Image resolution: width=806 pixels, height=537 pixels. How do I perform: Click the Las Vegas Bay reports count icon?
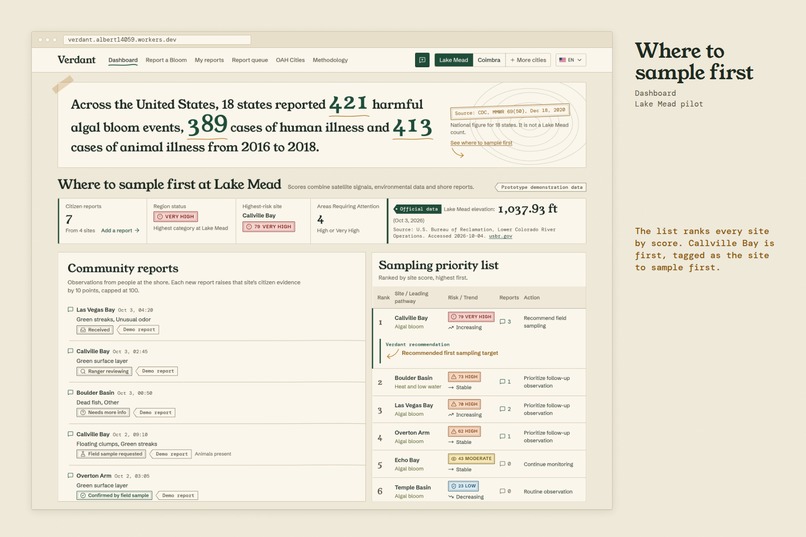502,409
